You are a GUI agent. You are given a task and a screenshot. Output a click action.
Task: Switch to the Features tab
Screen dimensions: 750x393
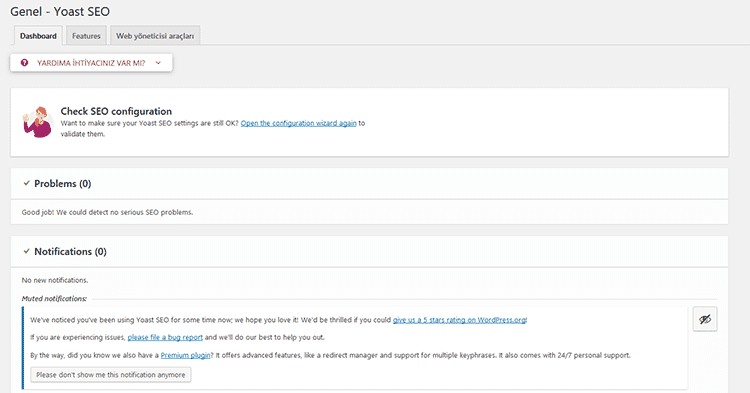pos(86,36)
